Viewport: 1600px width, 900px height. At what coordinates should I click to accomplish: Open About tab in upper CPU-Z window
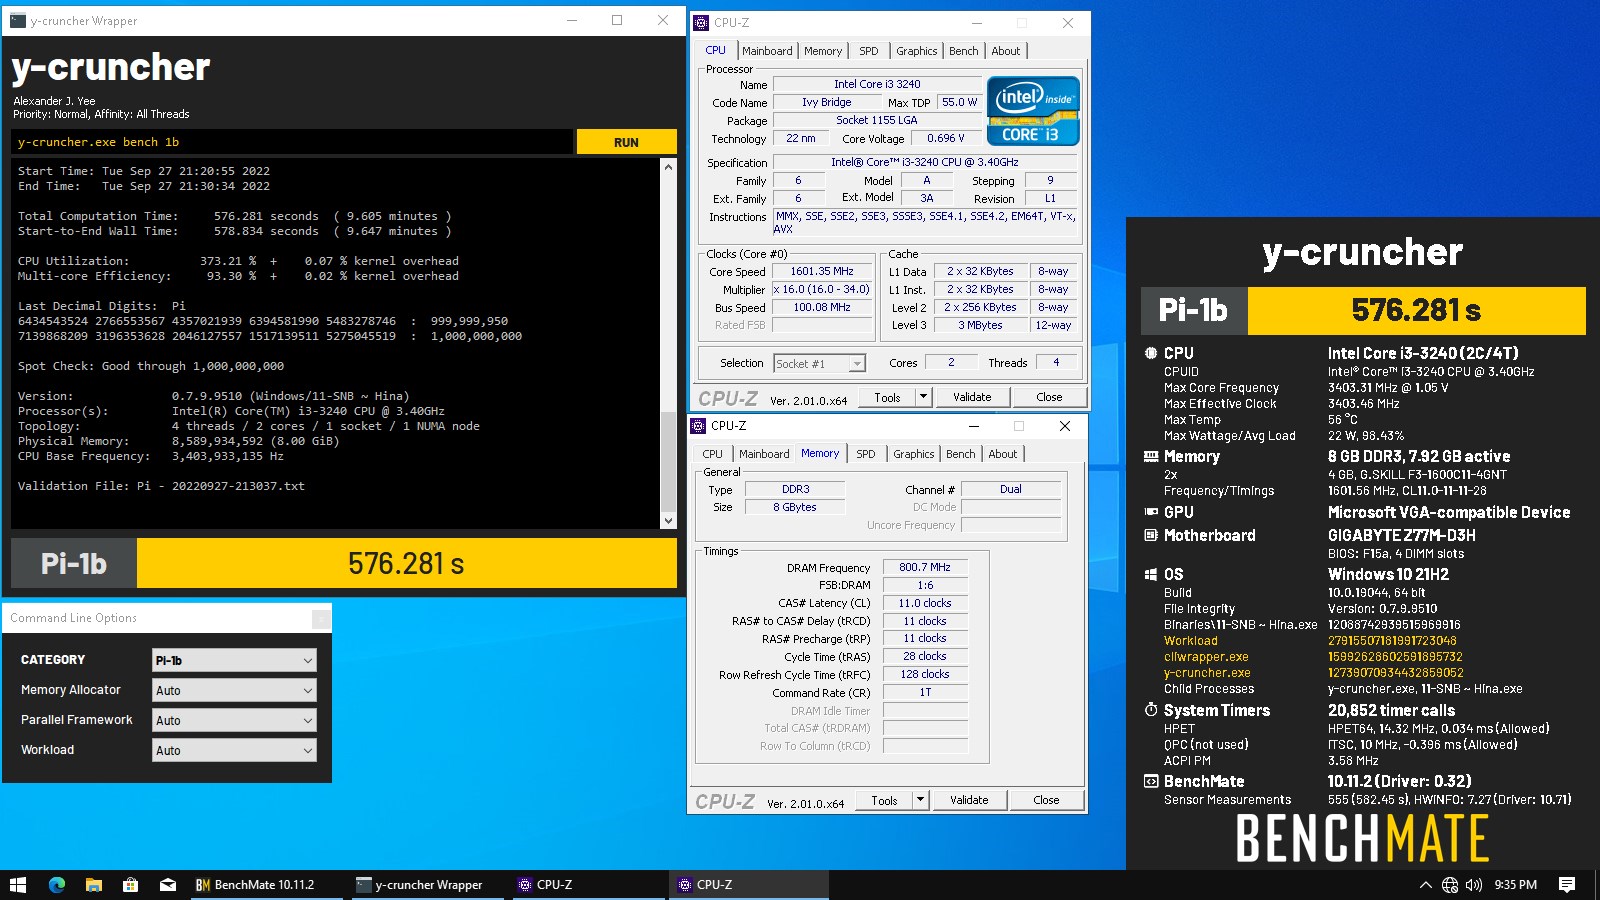[x=1006, y=51]
